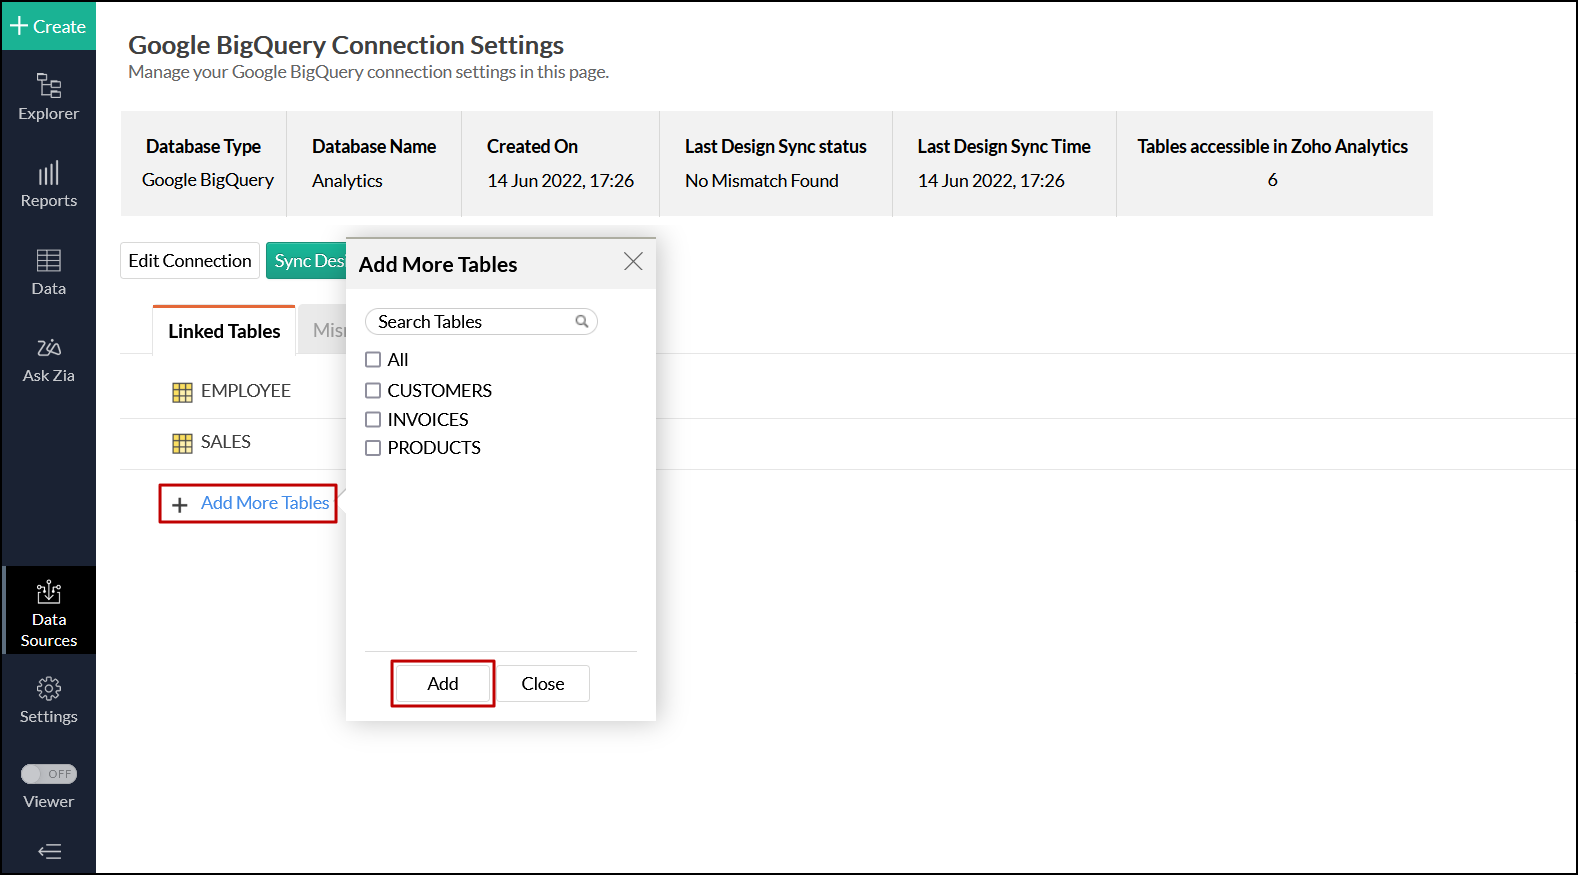
Task: Click the EMPLOYEE table grid icon
Action: tap(182, 392)
